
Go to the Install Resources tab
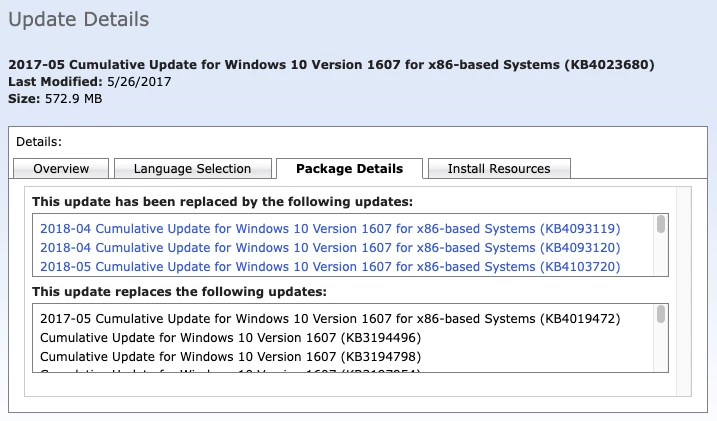tap(498, 169)
